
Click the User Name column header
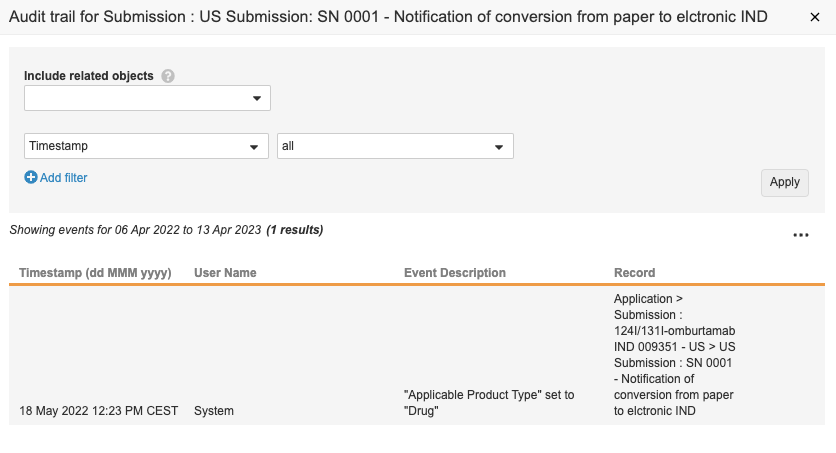point(225,273)
